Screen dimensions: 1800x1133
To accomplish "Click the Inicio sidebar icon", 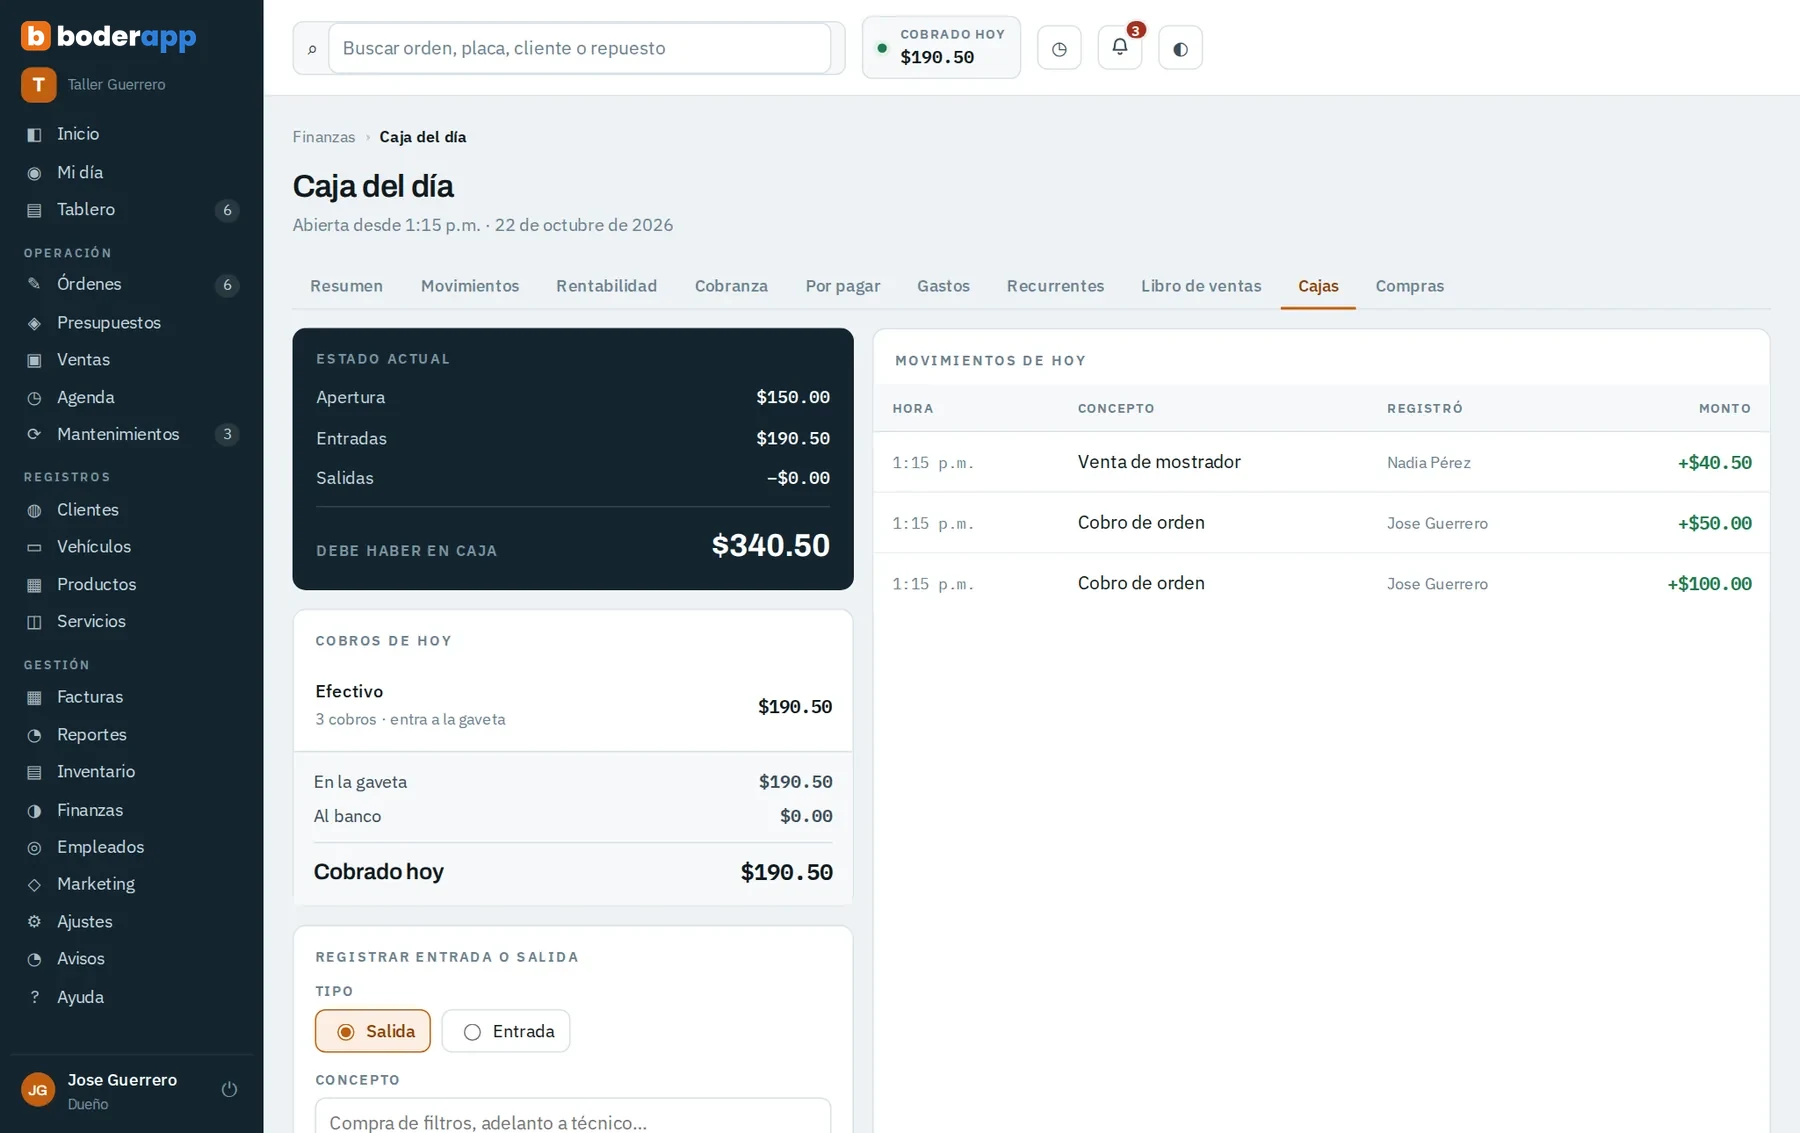I will click(34, 134).
